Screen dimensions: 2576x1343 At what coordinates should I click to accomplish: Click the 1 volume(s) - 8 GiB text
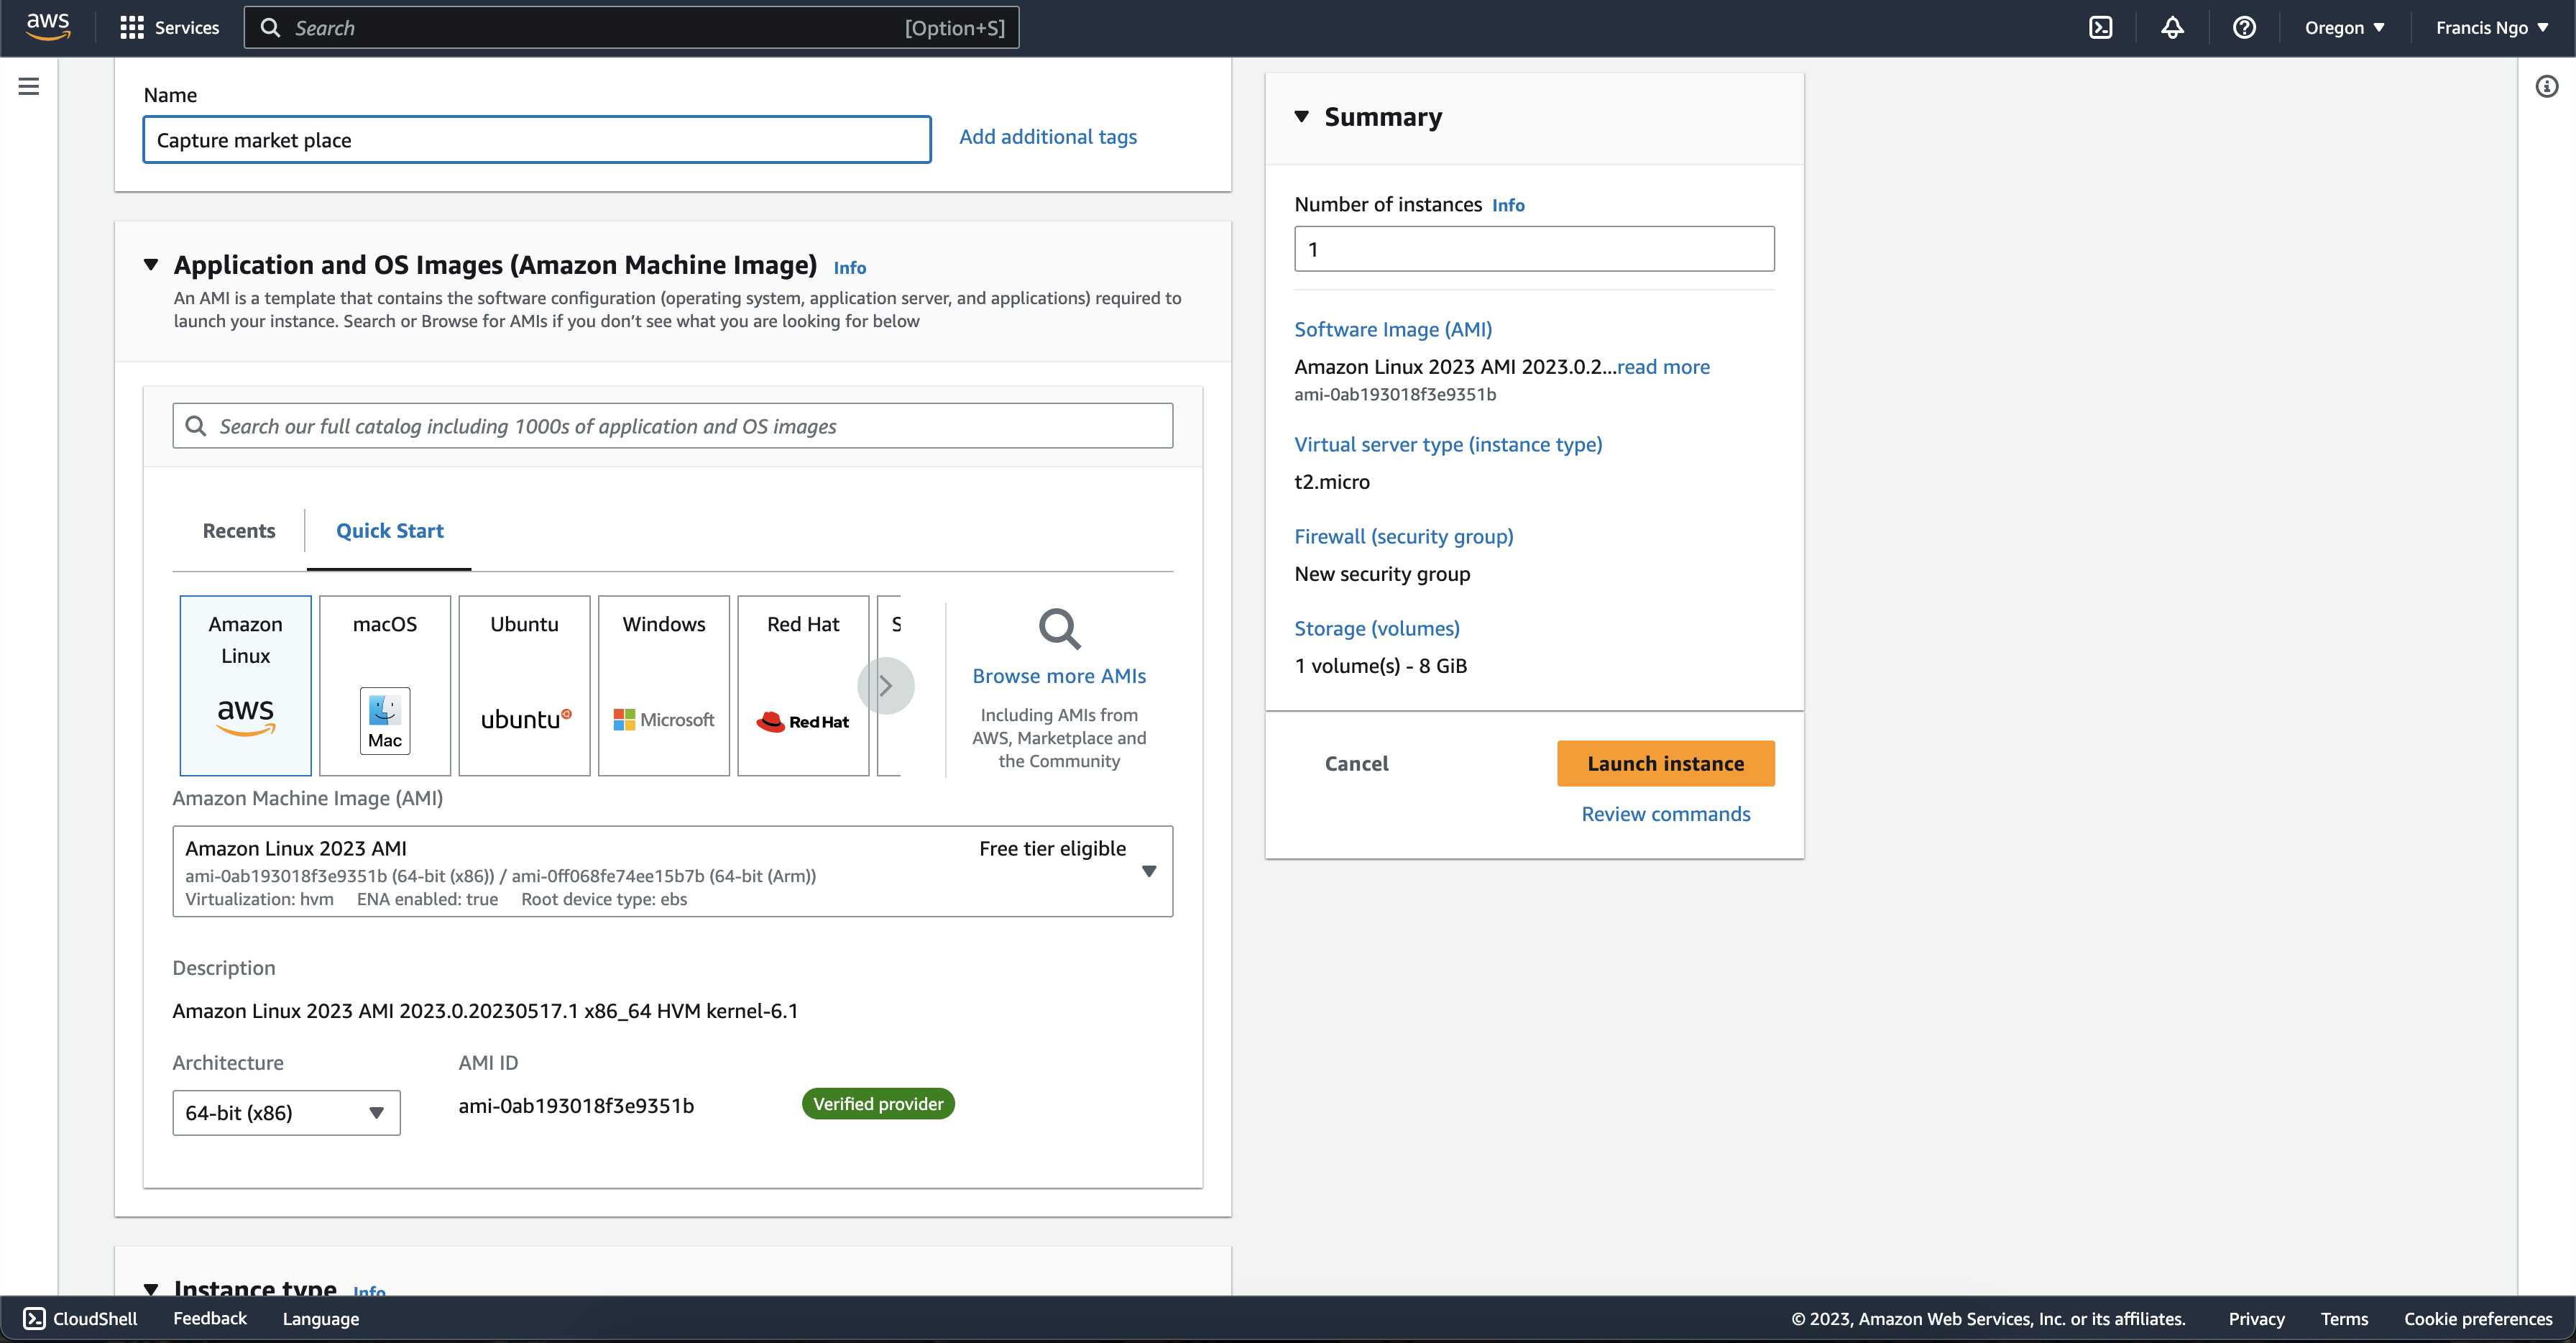tap(1380, 666)
